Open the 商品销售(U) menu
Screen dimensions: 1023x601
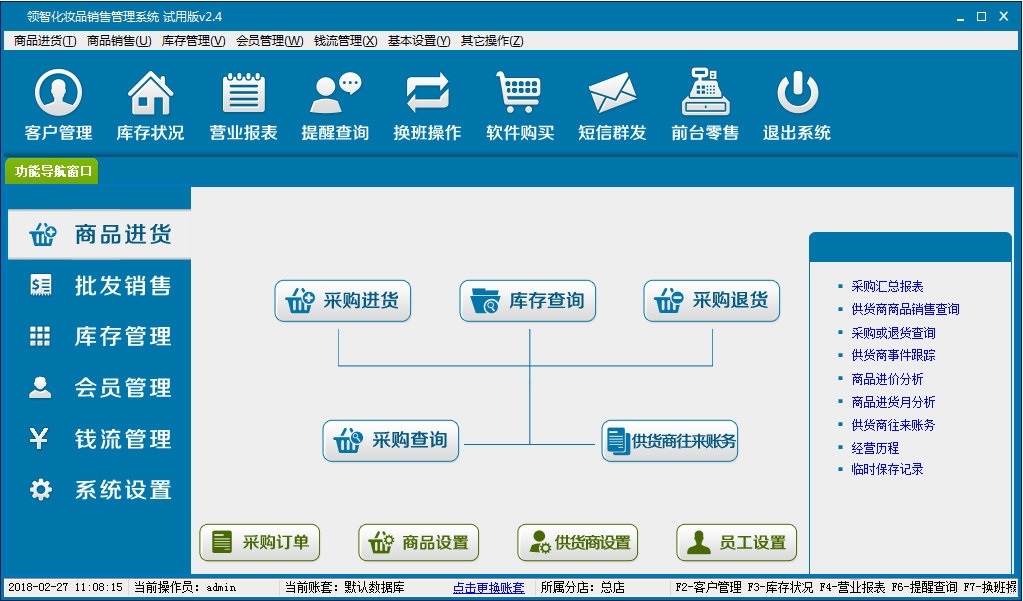119,40
